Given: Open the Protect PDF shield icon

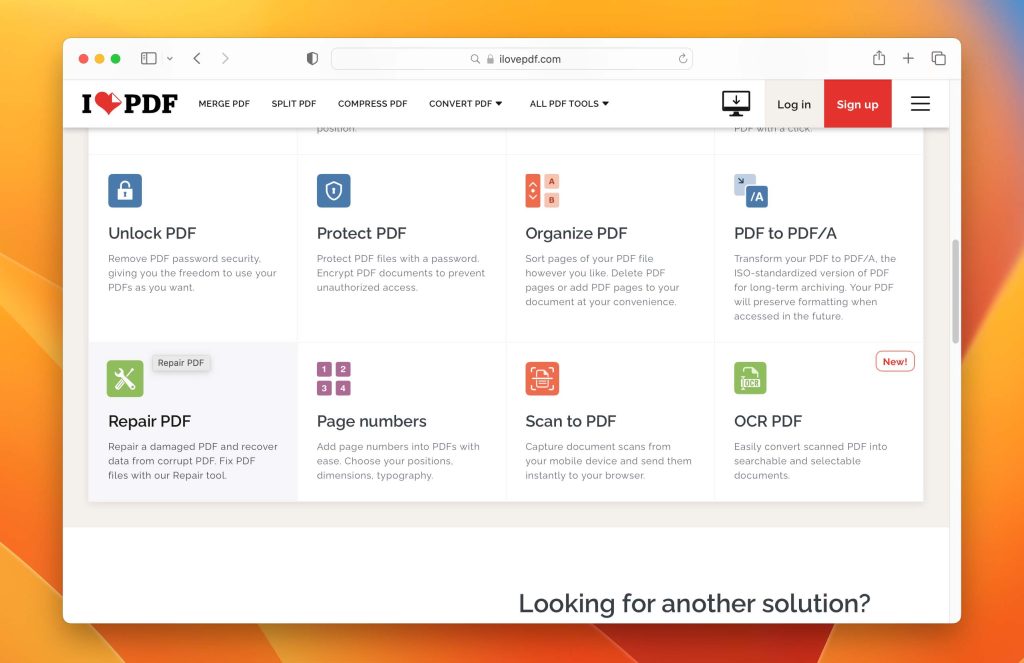Looking at the screenshot, I should (334, 191).
